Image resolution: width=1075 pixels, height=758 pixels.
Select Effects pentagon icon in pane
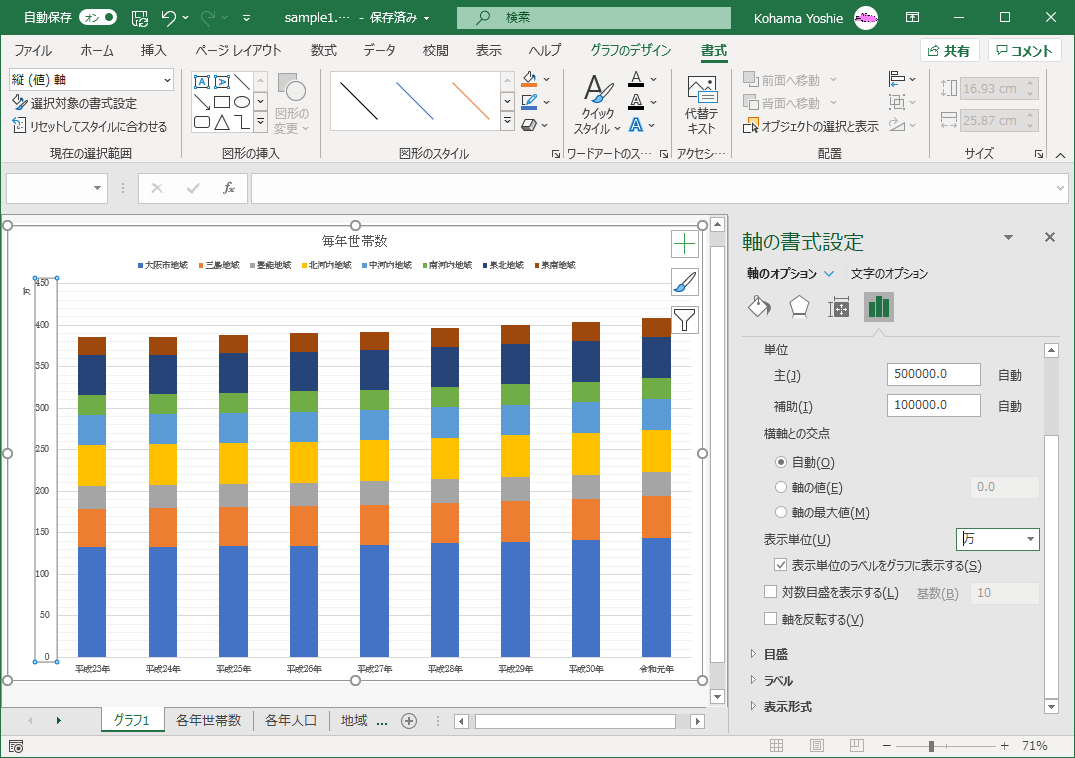799,307
